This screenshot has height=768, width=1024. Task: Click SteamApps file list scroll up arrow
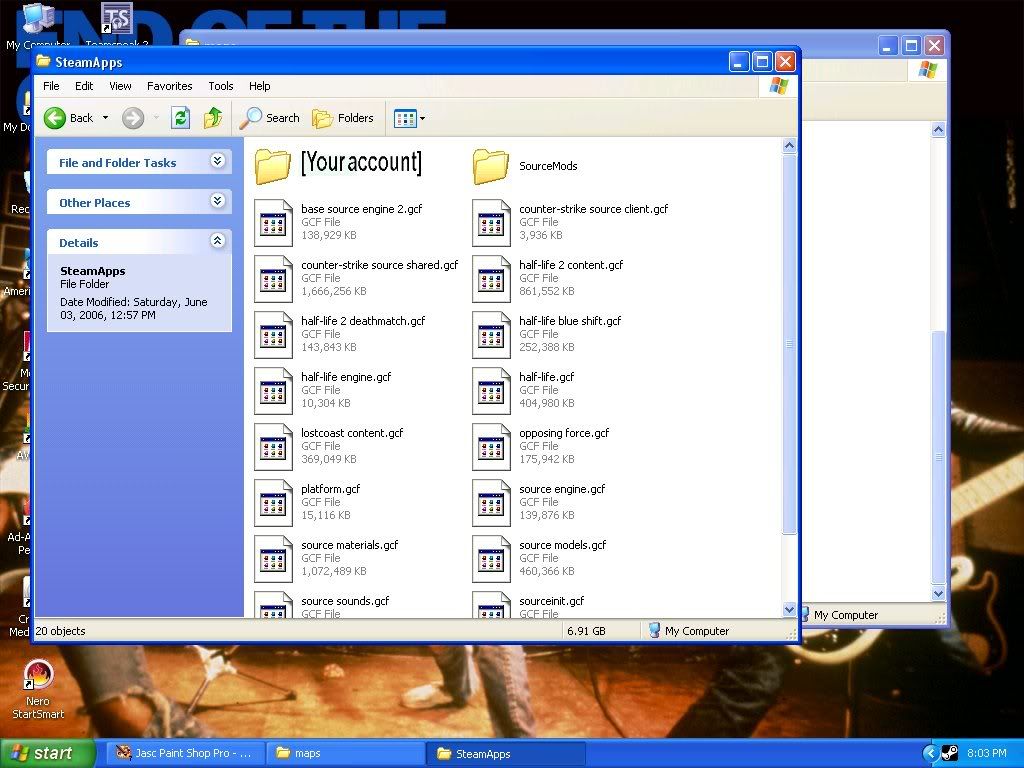789,146
